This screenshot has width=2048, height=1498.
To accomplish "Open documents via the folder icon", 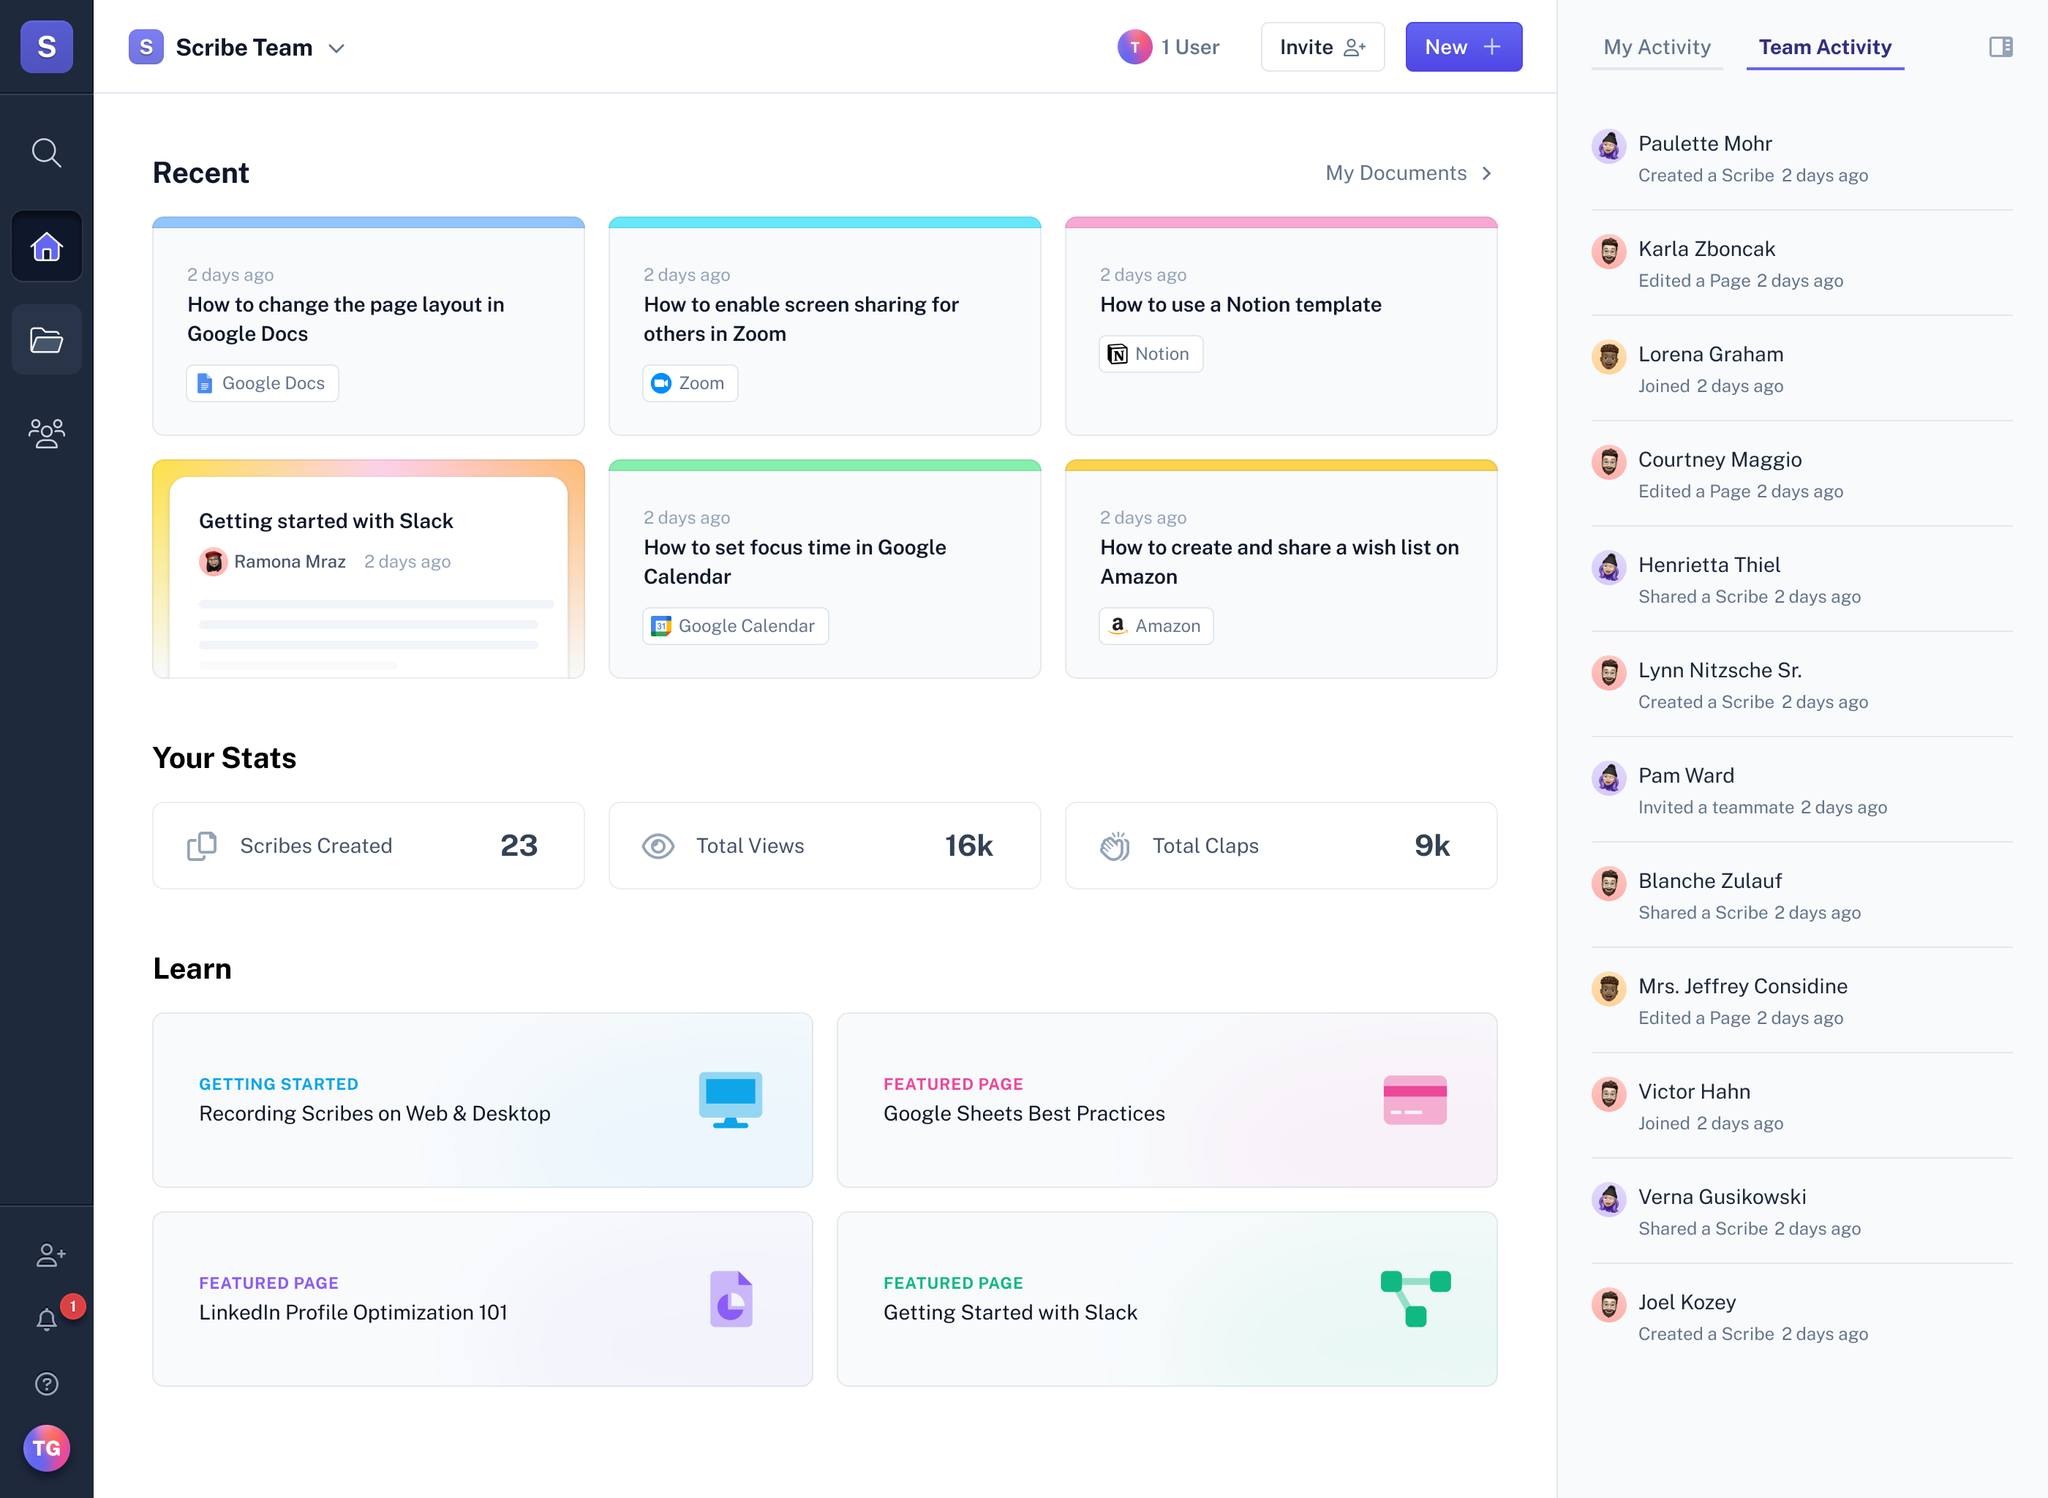I will (46, 340).
